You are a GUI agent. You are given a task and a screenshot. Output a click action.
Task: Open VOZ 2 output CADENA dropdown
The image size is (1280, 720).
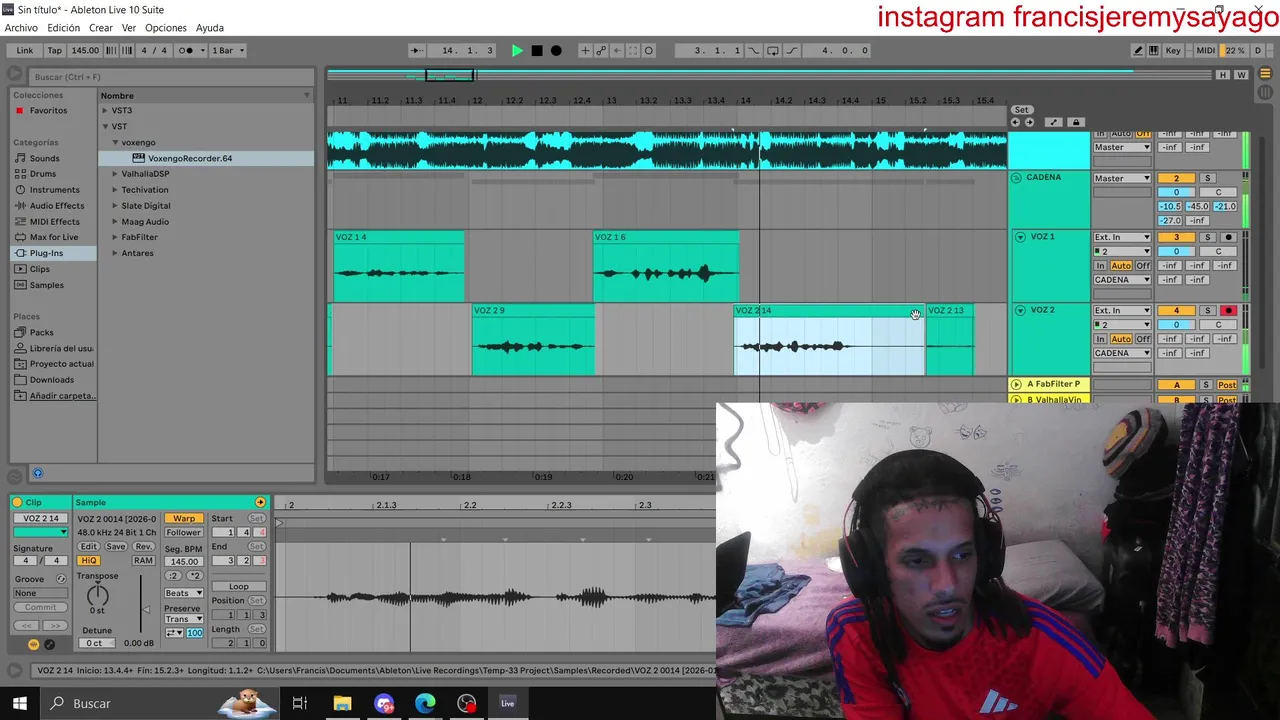click(x=1122, y=353)
